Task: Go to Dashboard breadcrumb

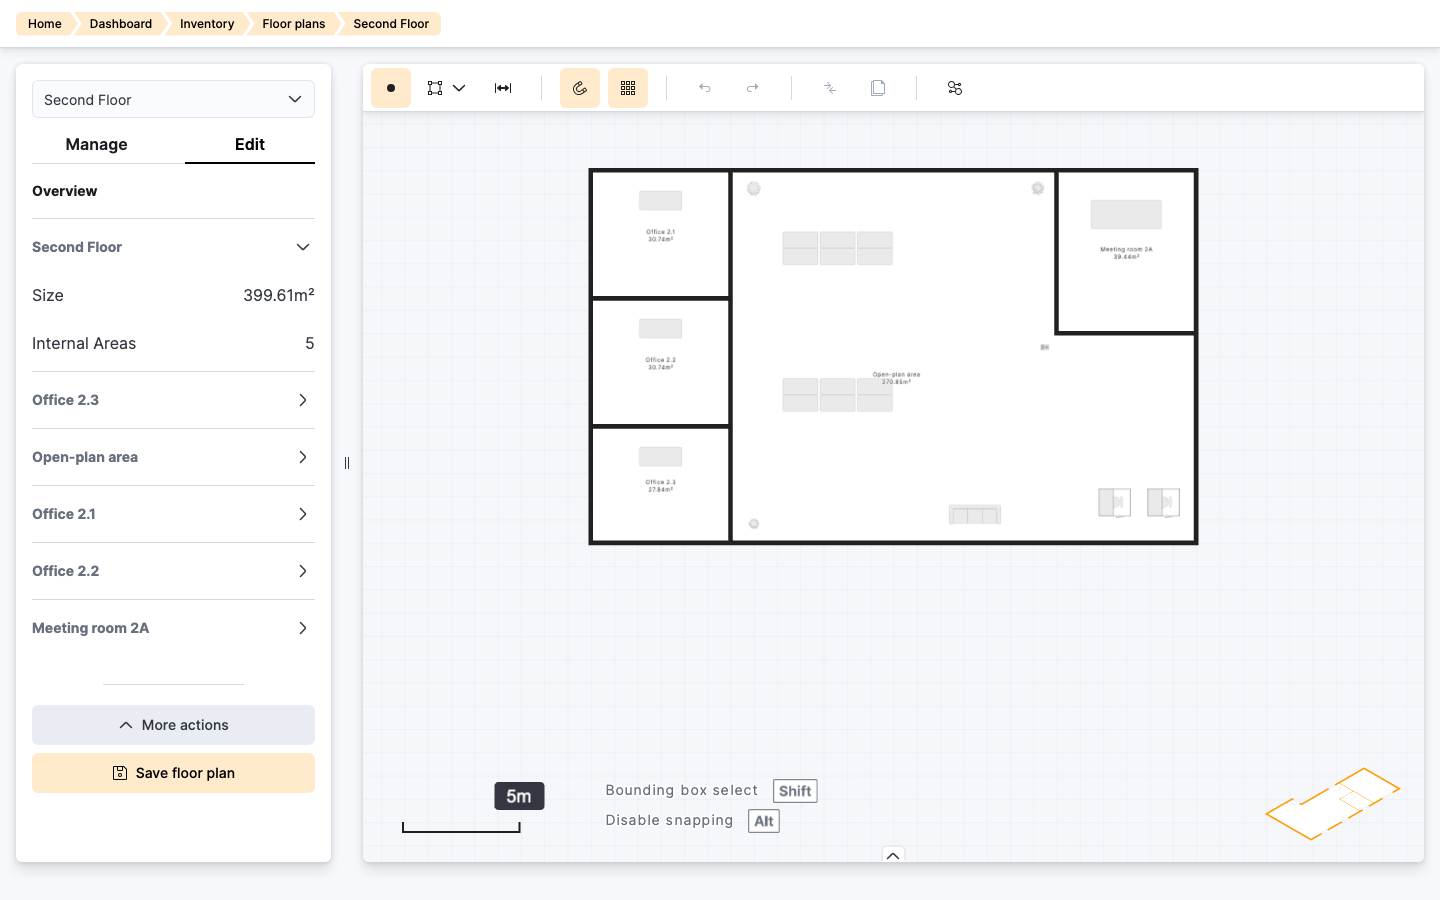Action: (121, 24)
